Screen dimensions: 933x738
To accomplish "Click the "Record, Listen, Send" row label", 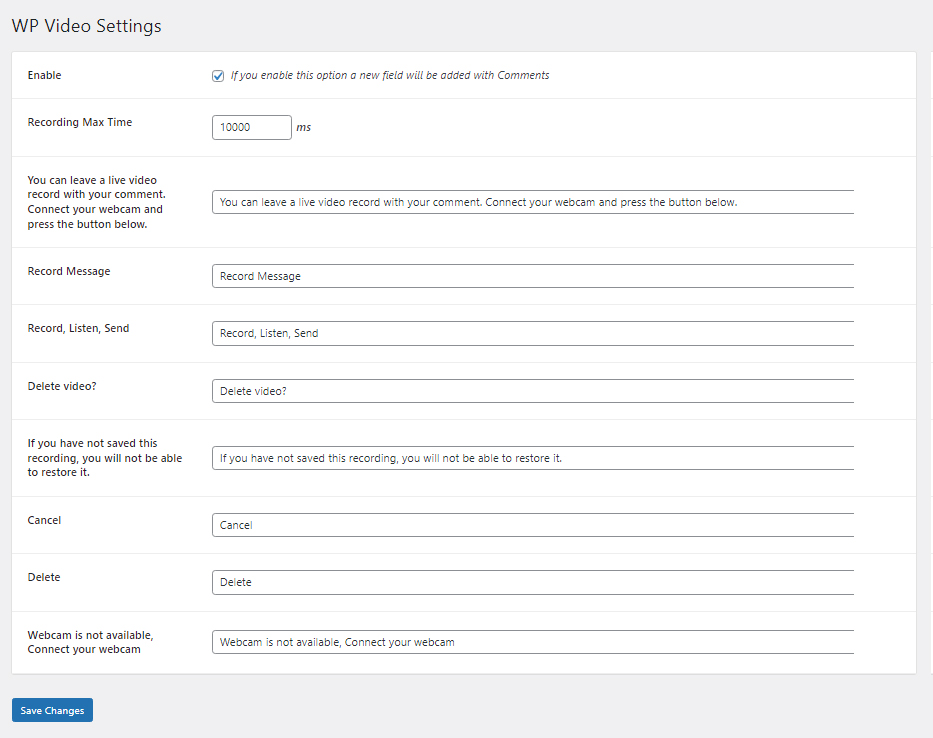I will 78,328.
